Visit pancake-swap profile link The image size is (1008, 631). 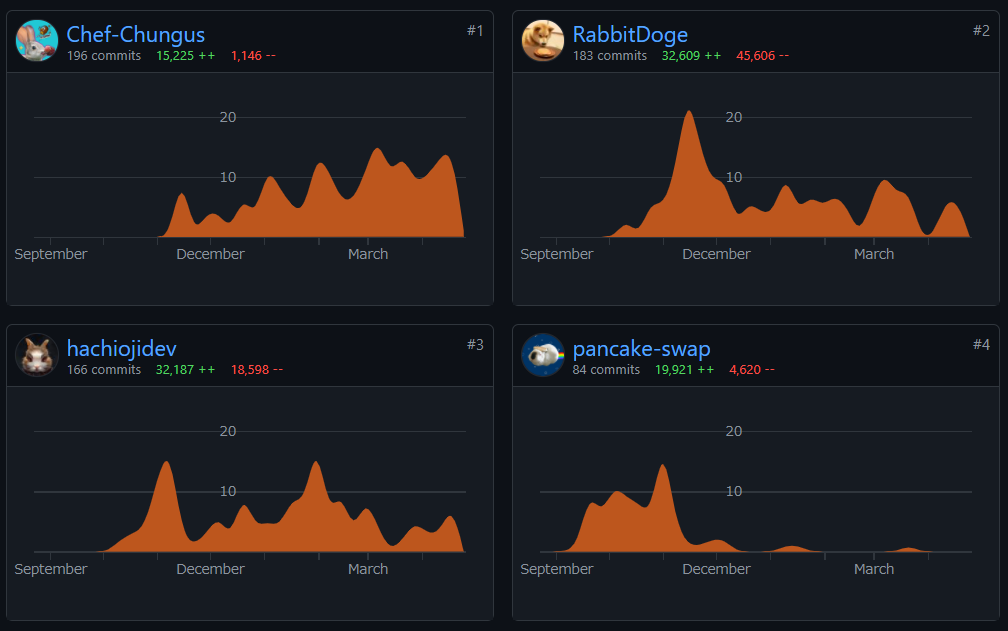coord(642,348)
